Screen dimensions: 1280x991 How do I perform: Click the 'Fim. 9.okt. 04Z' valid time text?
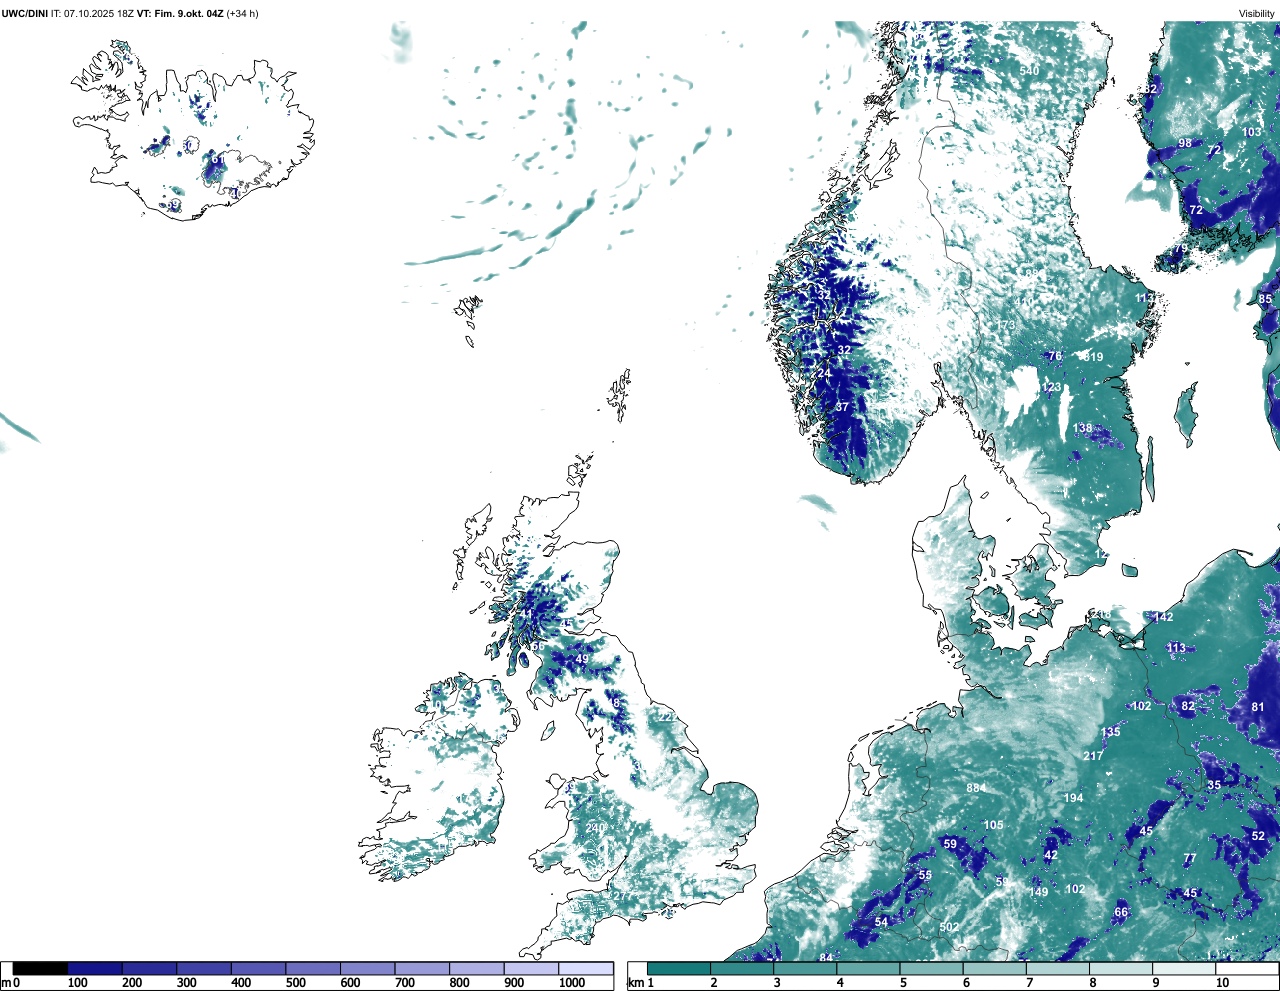point(189,13)
